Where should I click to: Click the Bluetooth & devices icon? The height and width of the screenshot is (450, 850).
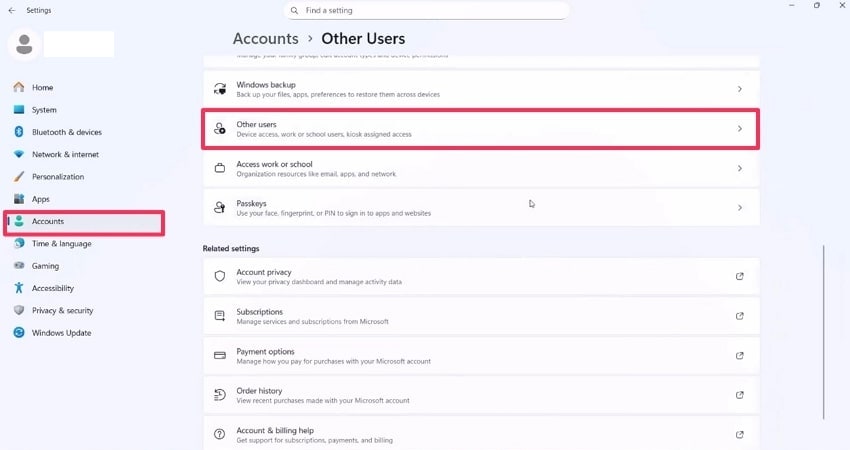coord(19,132)
